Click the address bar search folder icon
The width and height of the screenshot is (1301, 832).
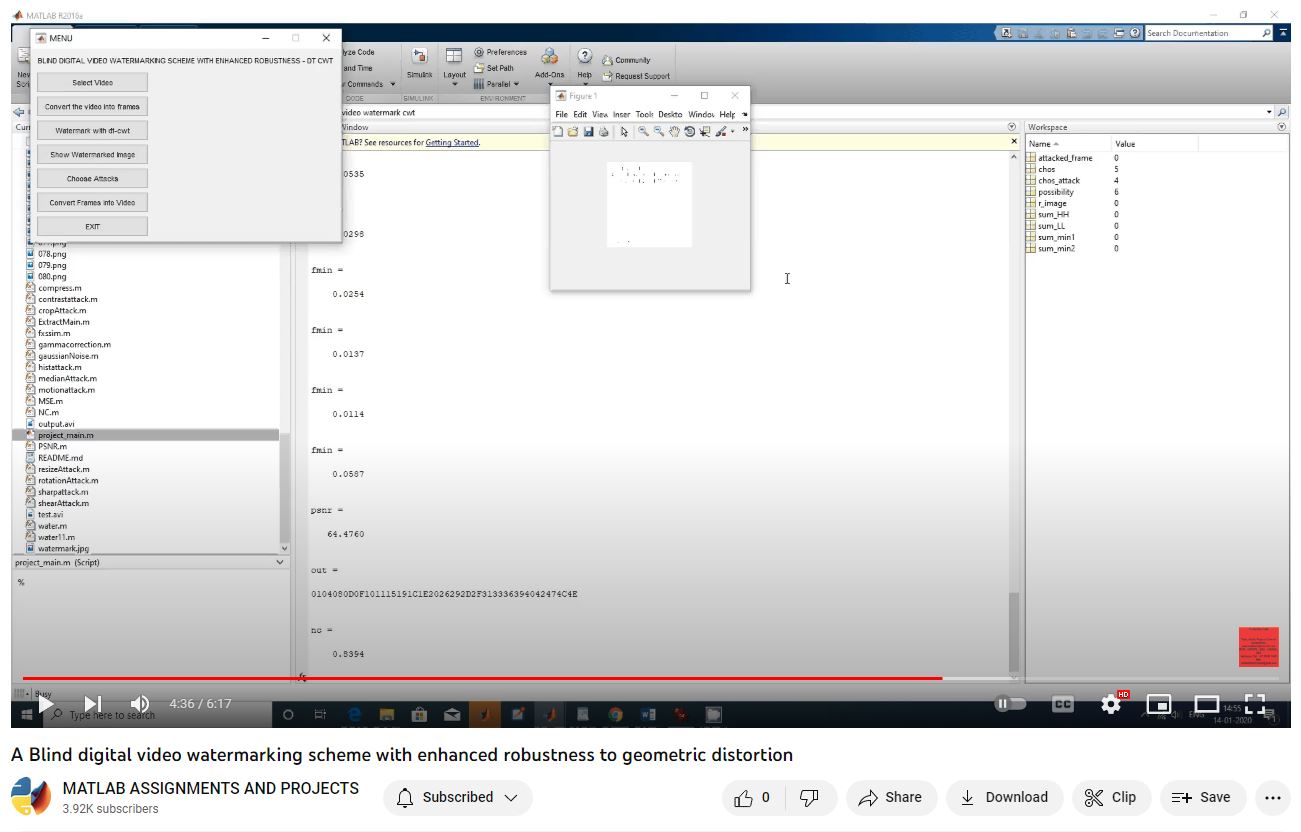coord(1282,112)
